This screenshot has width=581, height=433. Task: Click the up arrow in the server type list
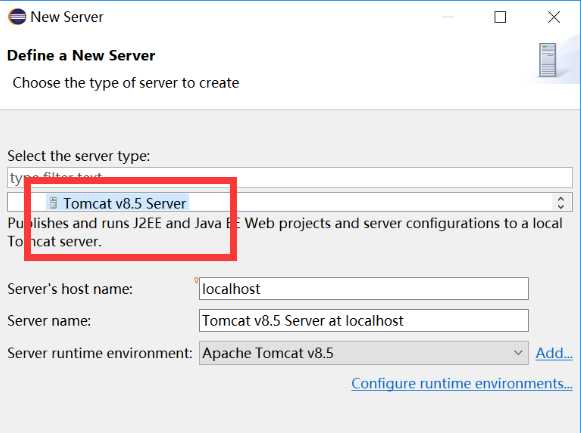click(x=561, y=198)
